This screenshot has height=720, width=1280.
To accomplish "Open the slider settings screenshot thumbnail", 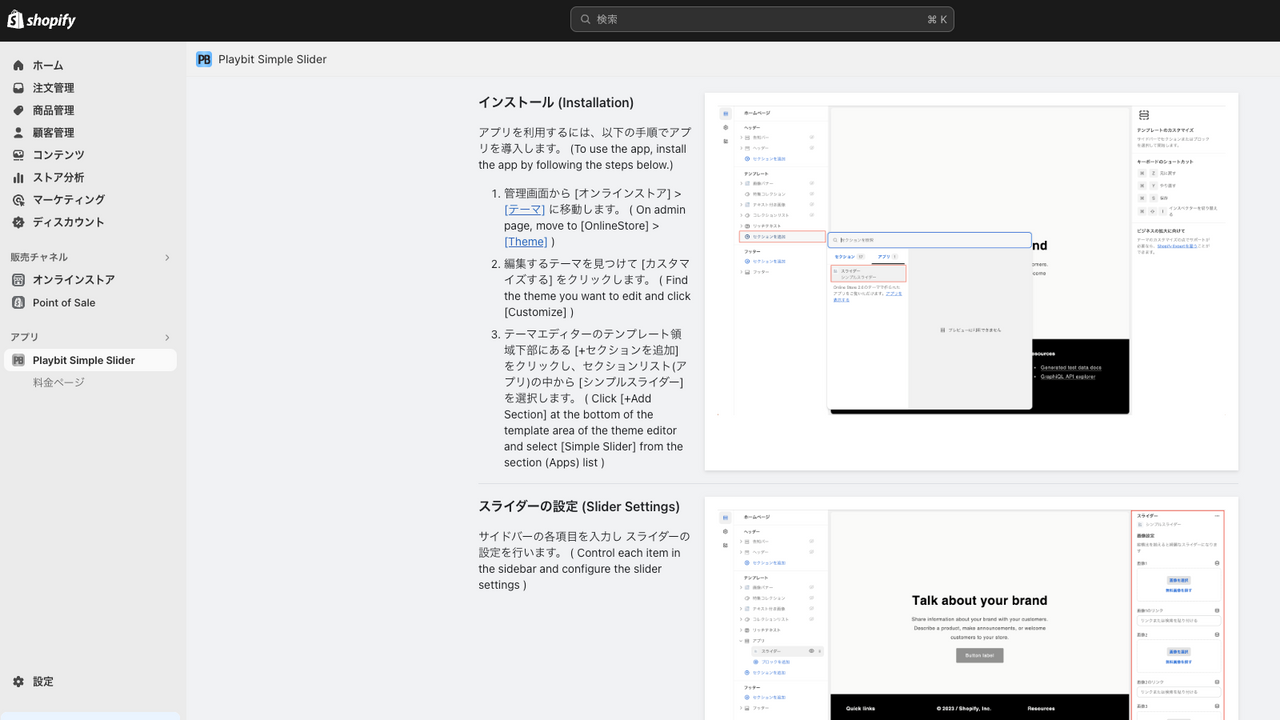I will (x=971, y=608).
